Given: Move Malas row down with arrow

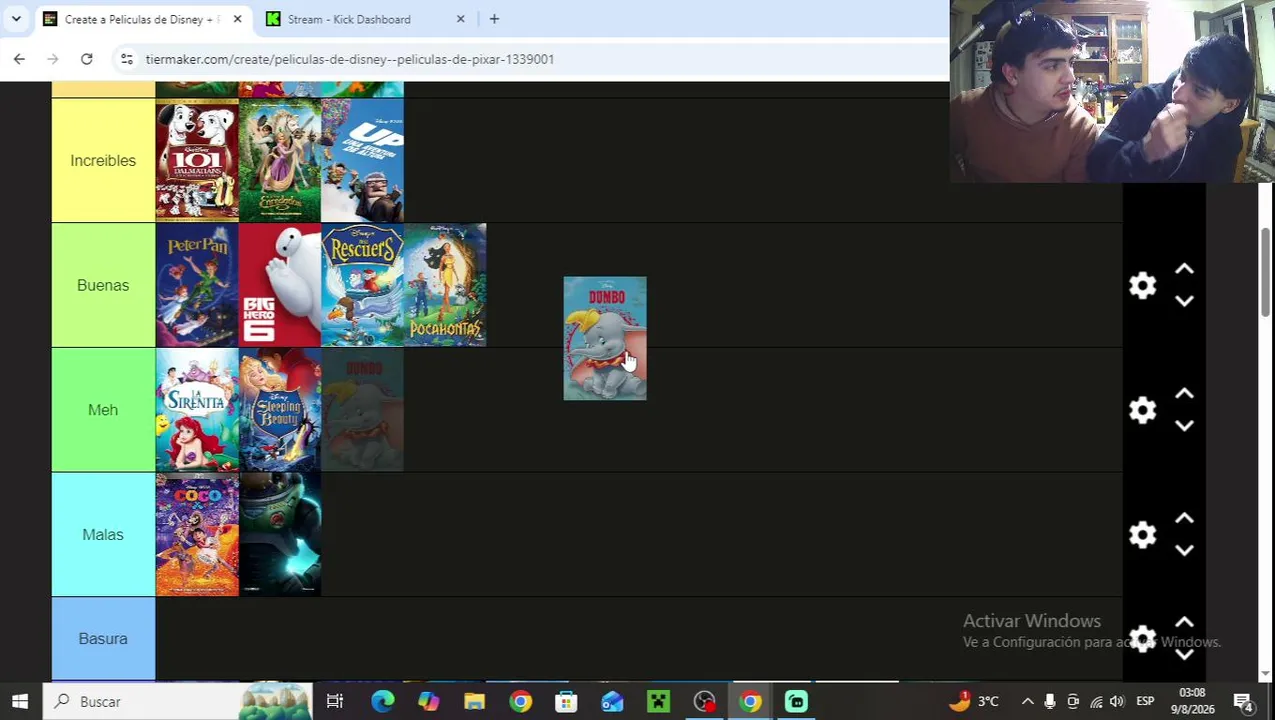Looking at the screenshot, I should (1184, 551).
